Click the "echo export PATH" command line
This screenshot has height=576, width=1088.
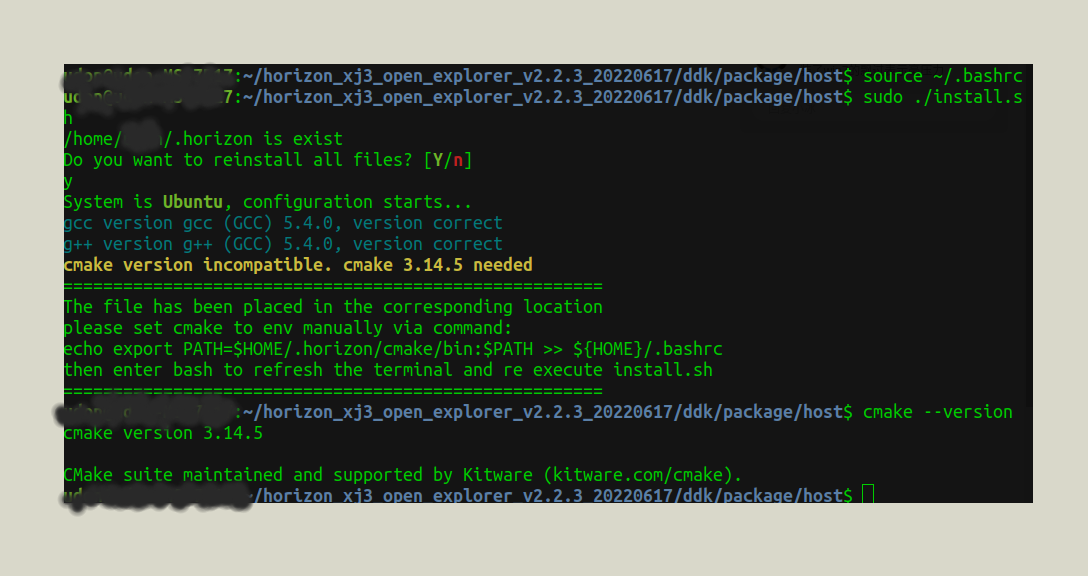[392, 349]
